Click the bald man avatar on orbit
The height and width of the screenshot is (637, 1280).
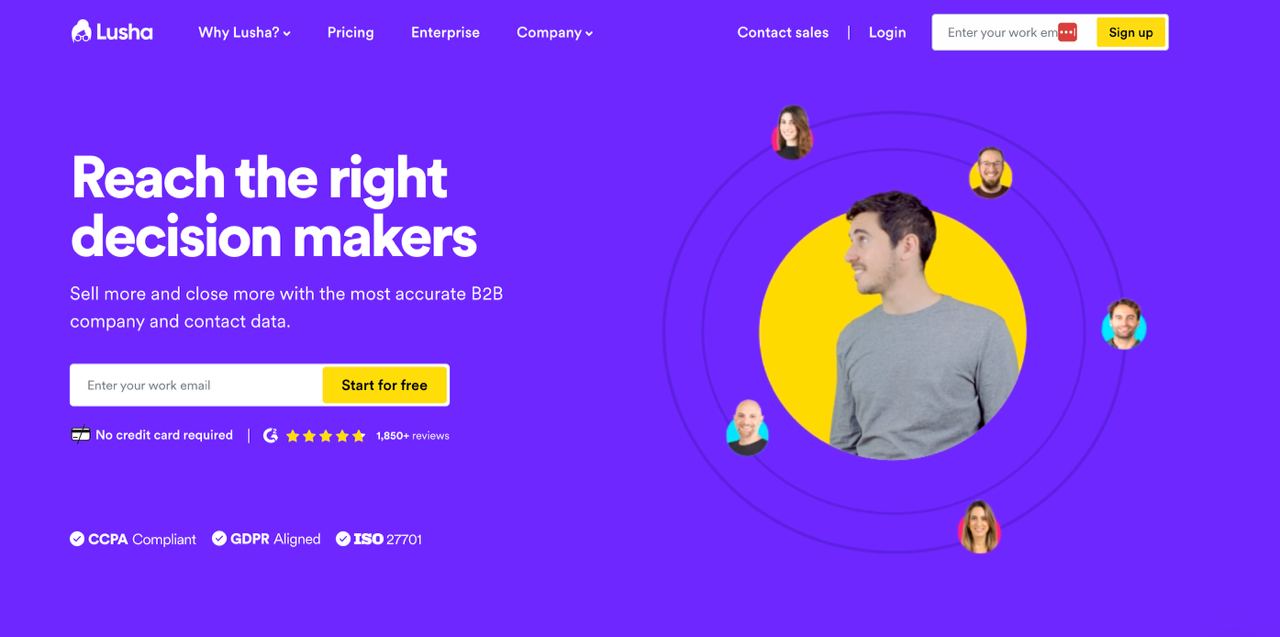click(747, 427)
